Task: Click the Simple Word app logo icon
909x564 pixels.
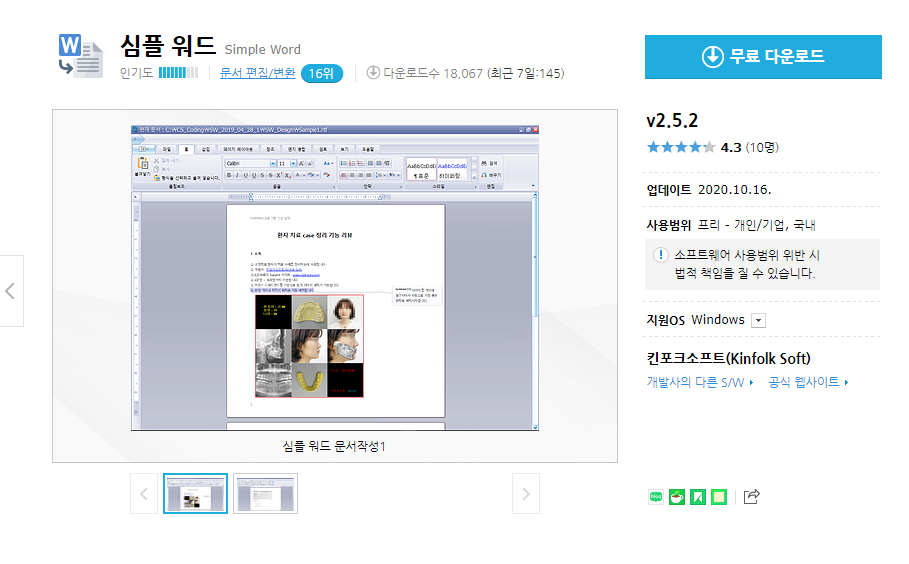Action: [x=81, y=56]
